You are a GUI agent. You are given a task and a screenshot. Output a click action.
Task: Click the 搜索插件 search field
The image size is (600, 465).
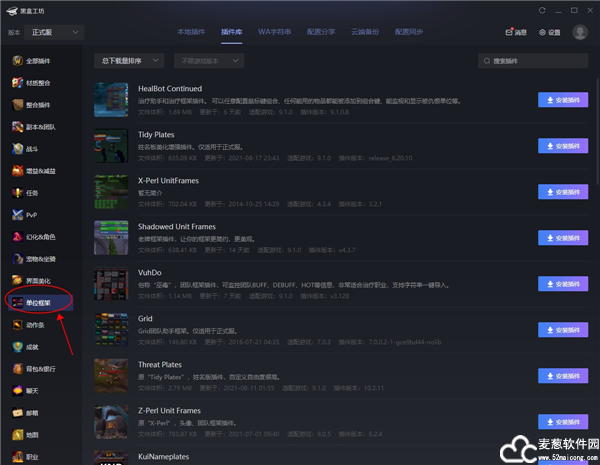533,61
